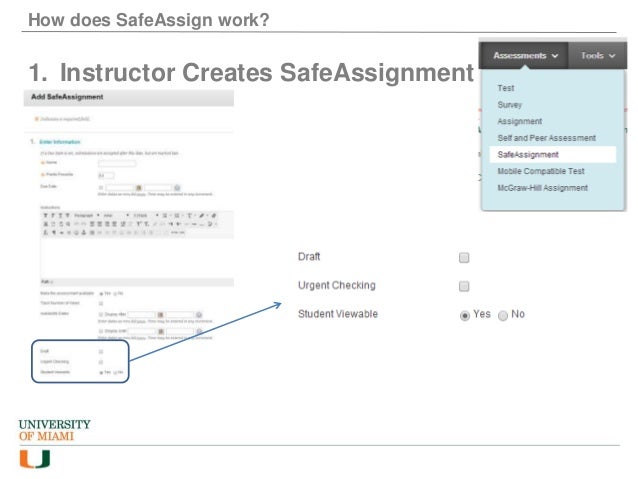Click inside the Instructions text editor area
The width and height of the screenshot is (638, 479).
pyautogui.click(x=137, y=258)
